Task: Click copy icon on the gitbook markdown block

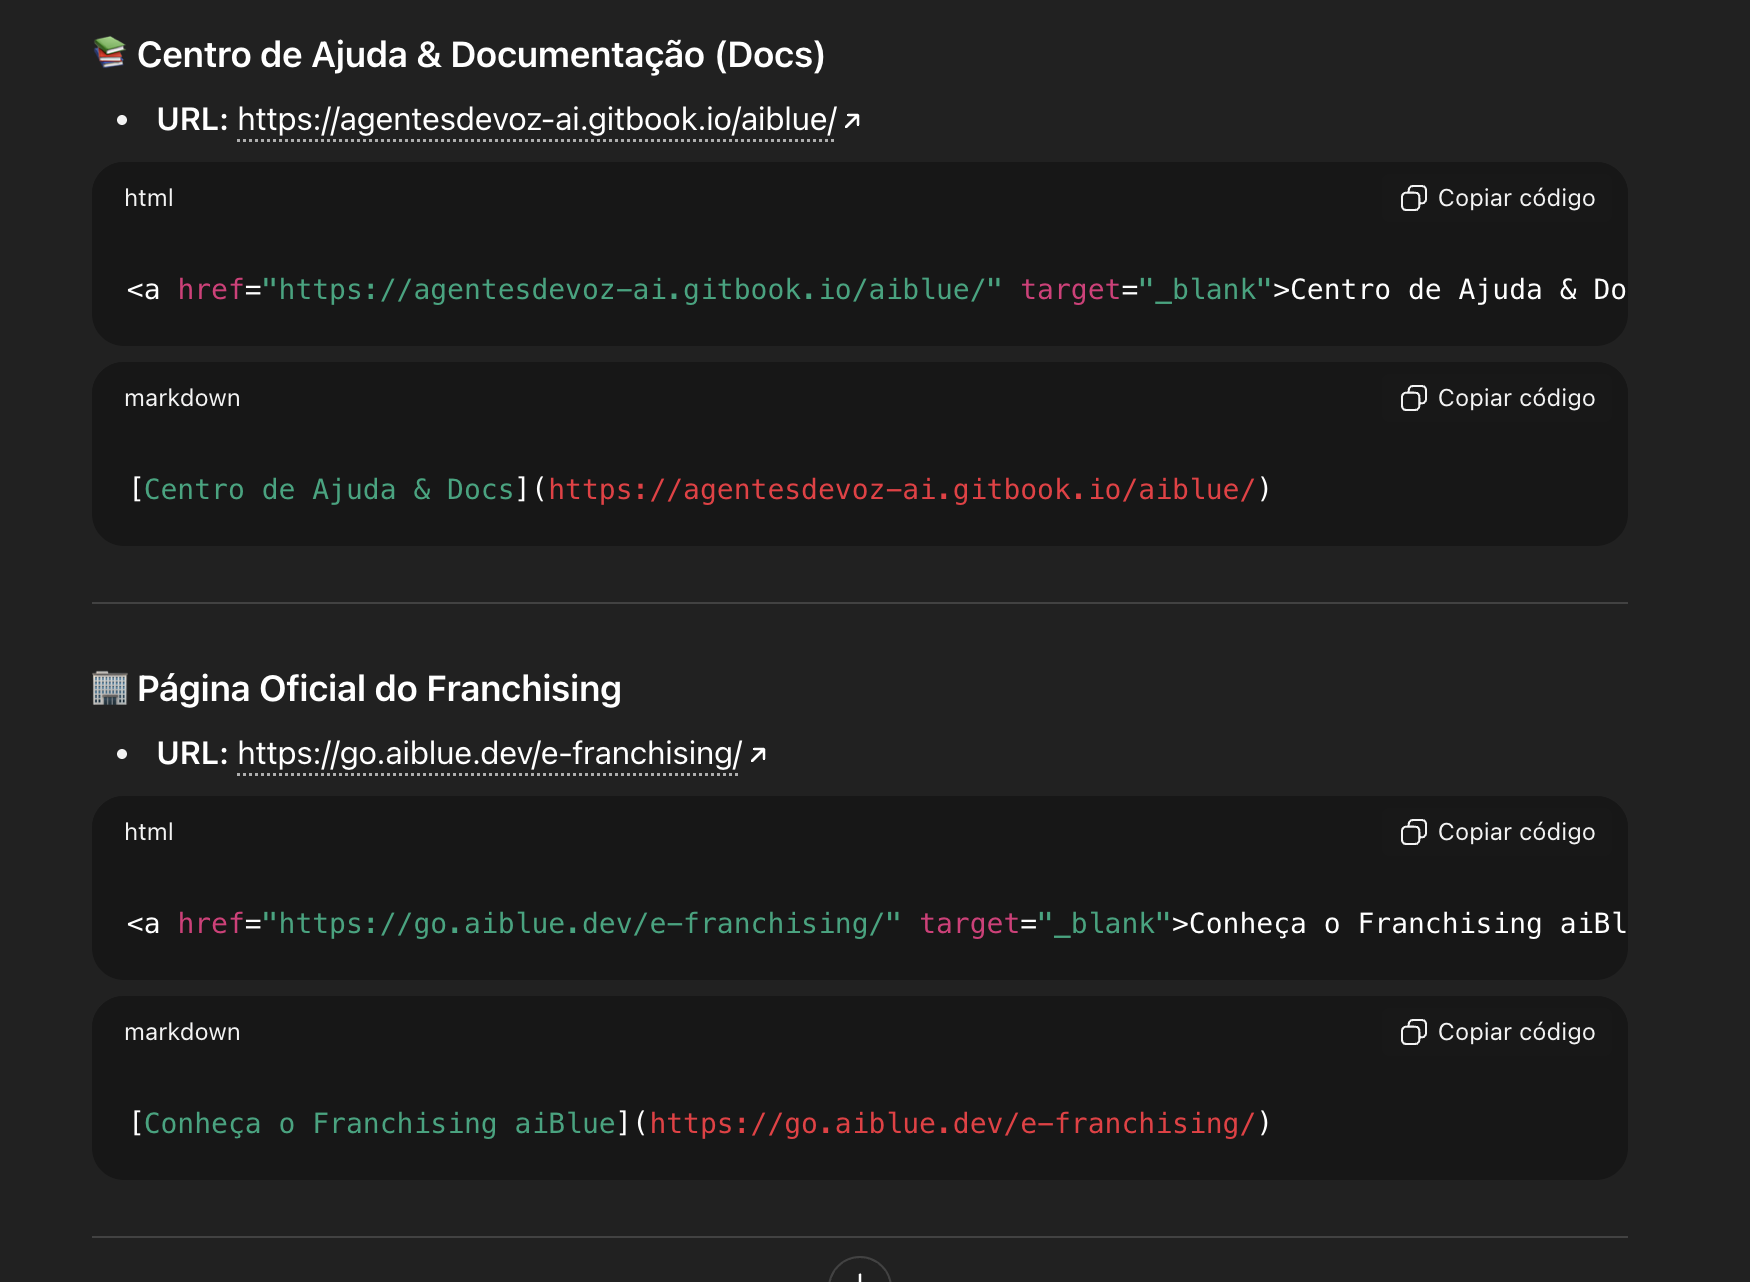Action: point(1413,398)
